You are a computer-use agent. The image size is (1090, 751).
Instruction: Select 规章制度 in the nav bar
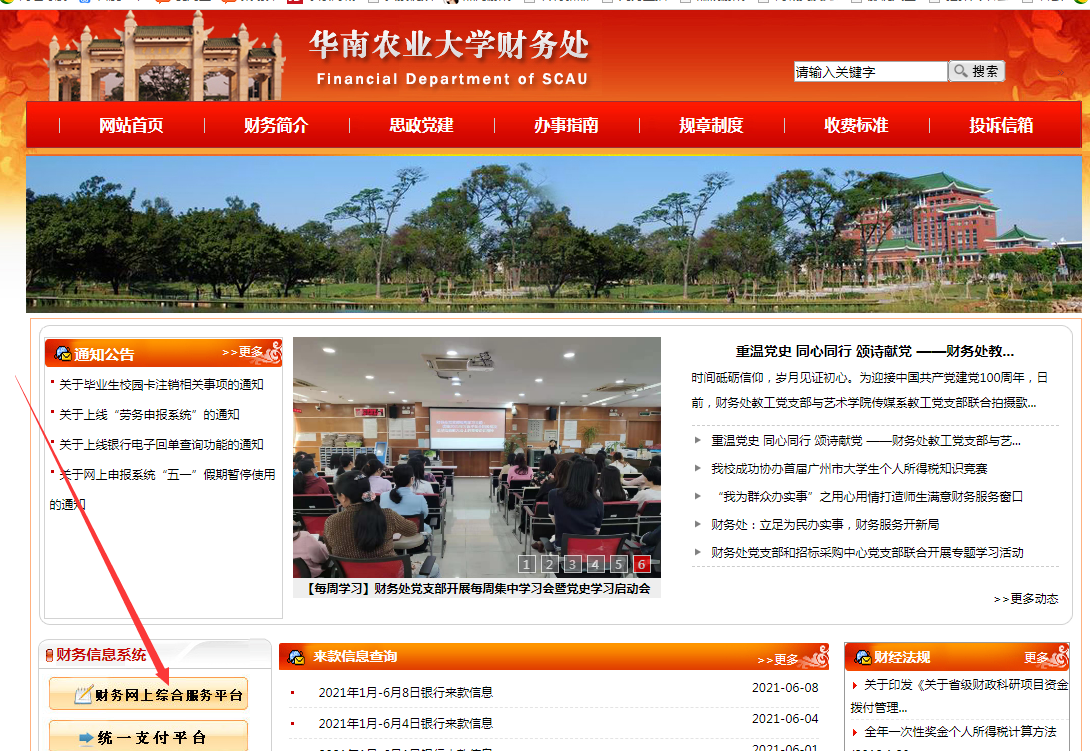point(711,125)
